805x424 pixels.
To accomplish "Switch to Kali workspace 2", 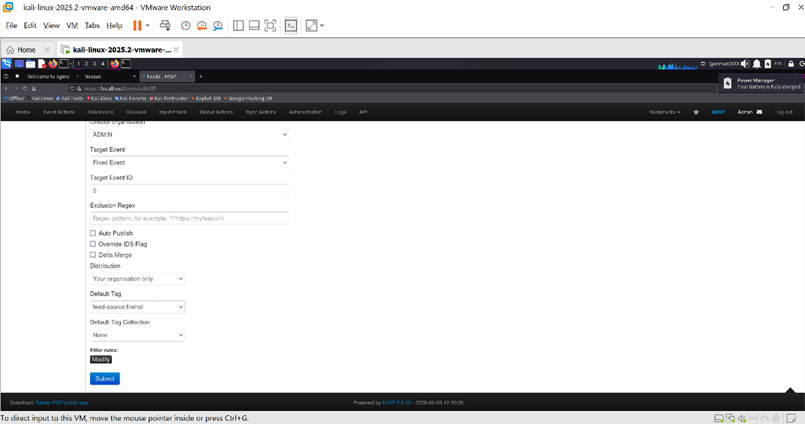I will (x=86, y=64).
